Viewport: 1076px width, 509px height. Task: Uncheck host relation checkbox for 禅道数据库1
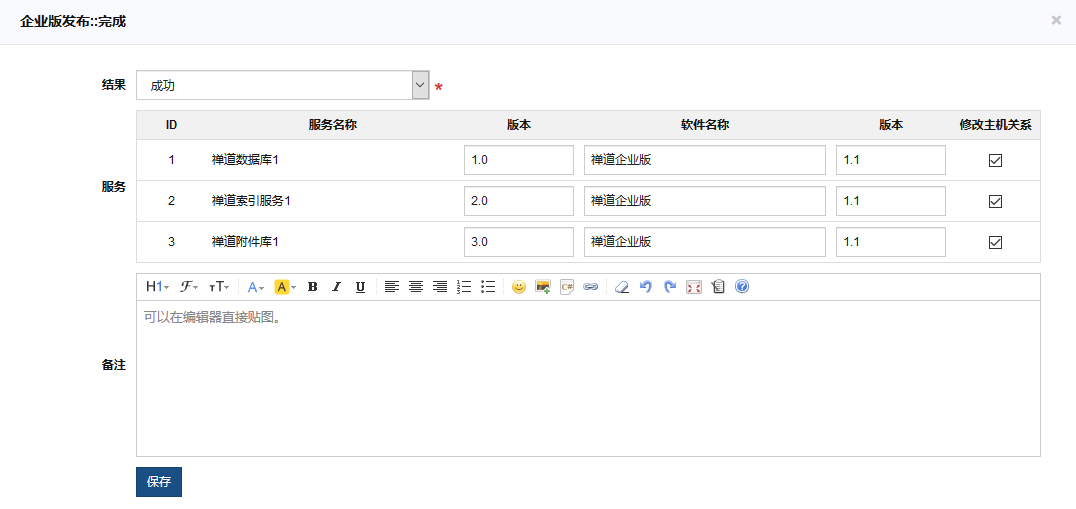click(995, 160)
